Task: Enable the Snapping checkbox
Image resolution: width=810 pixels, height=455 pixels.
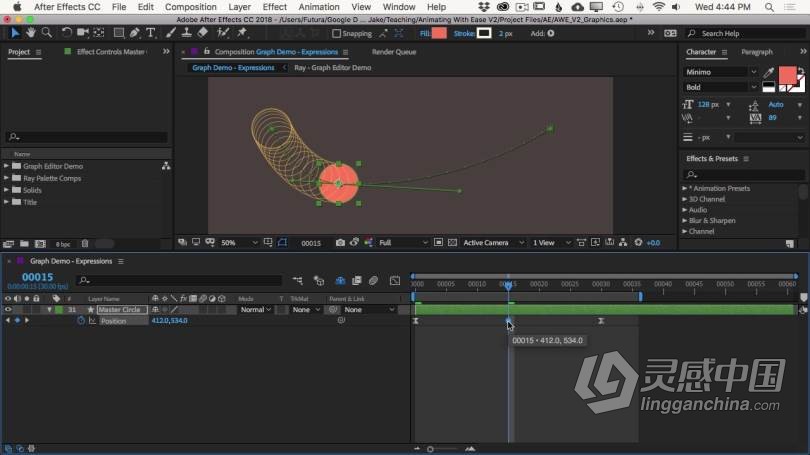Action: pos(336,33)
